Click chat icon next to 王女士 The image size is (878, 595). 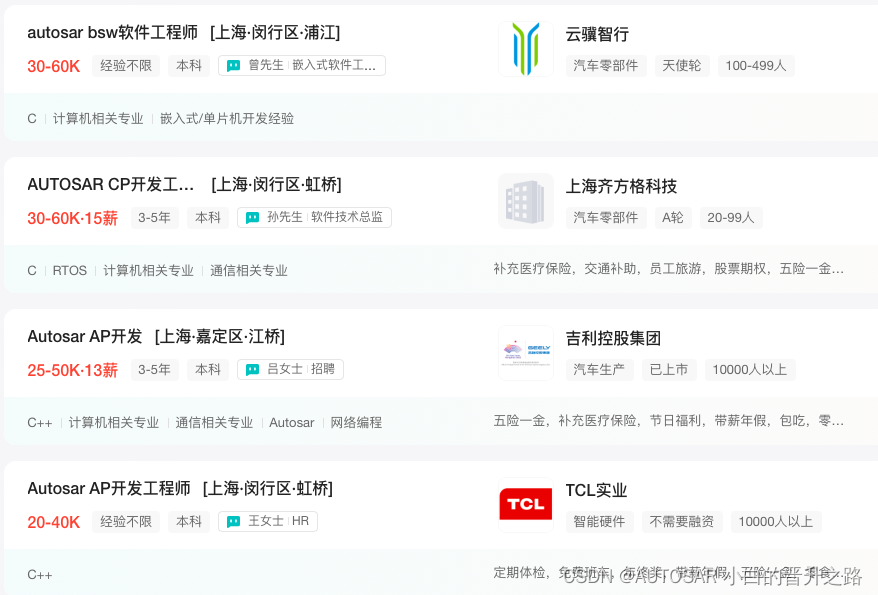pos(233,522)
